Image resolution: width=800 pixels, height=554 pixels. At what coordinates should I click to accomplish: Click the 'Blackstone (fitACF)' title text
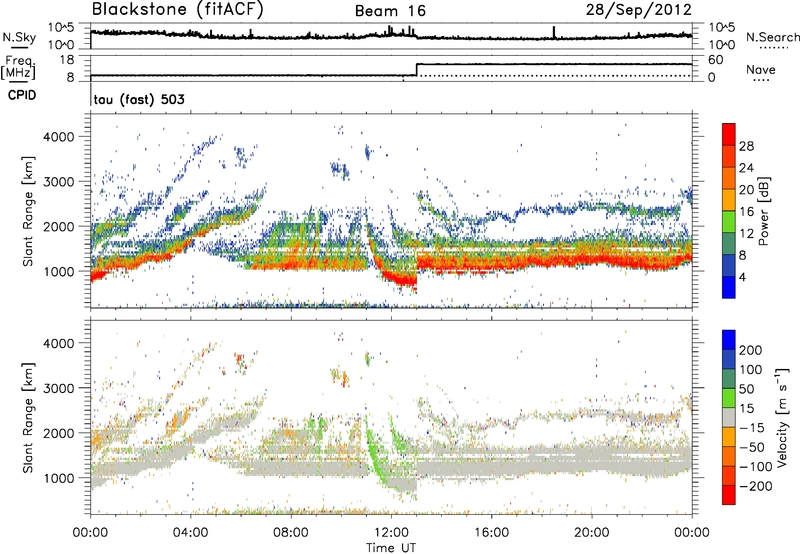coord(178,10)
